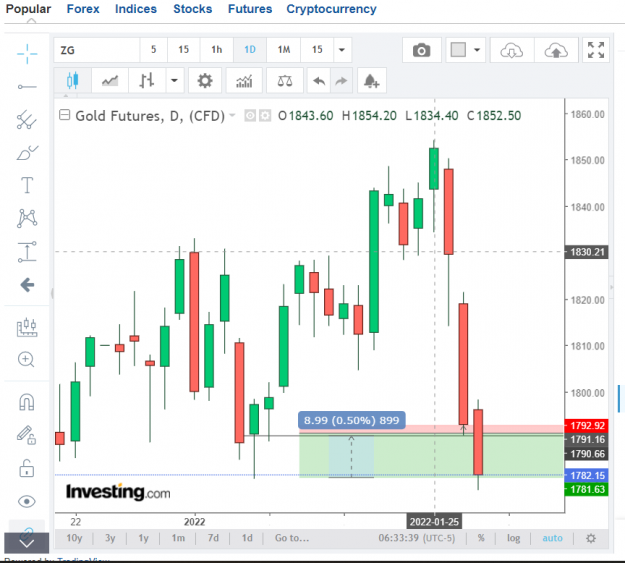Image resolution: width=625 pixels, height=563 pixels.
Task: Select the 1D interval
Action: click(250, 50)
